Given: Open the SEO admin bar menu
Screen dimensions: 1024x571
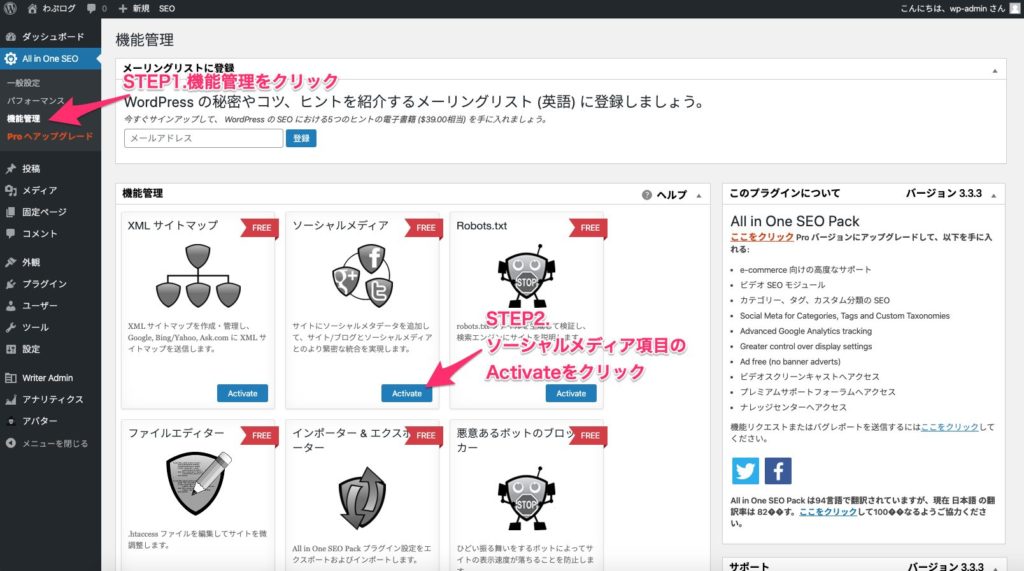Looking at the screenshot, I should [x=167, y=8].
